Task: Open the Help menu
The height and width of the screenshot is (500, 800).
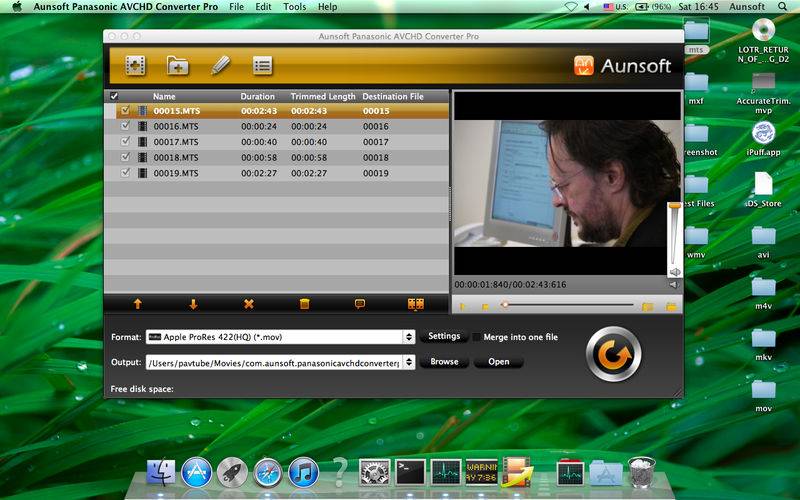Action: [x=327, y=7]
